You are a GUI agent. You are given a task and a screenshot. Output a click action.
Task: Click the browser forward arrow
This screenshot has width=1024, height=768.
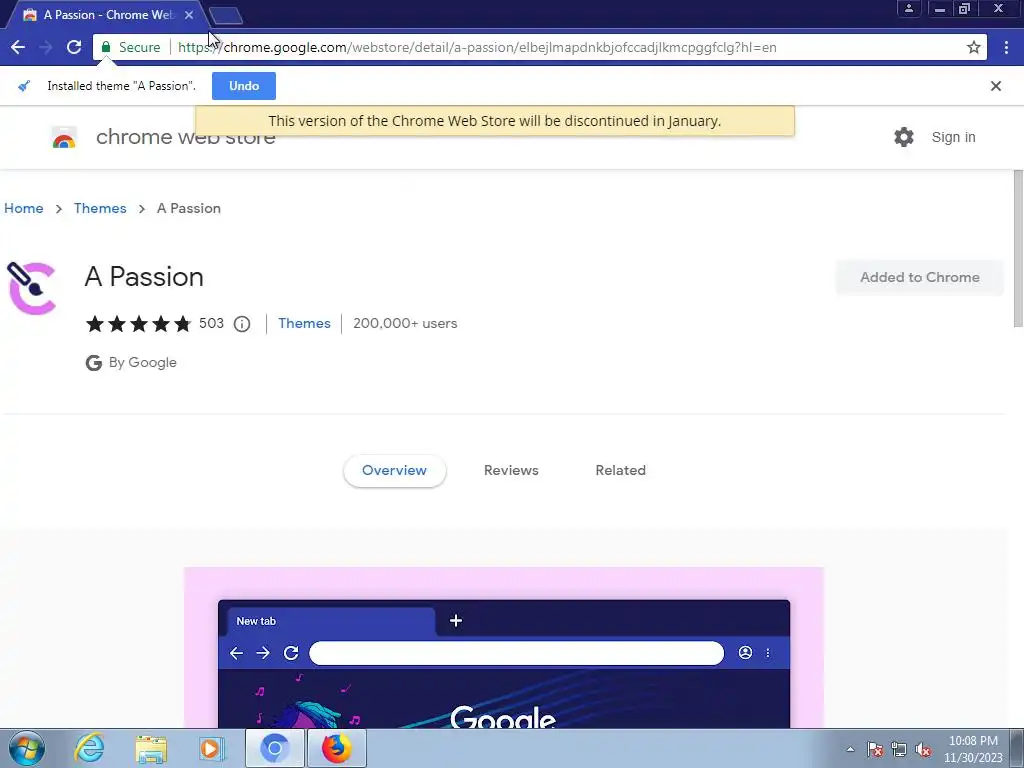(x=46, y=47)
